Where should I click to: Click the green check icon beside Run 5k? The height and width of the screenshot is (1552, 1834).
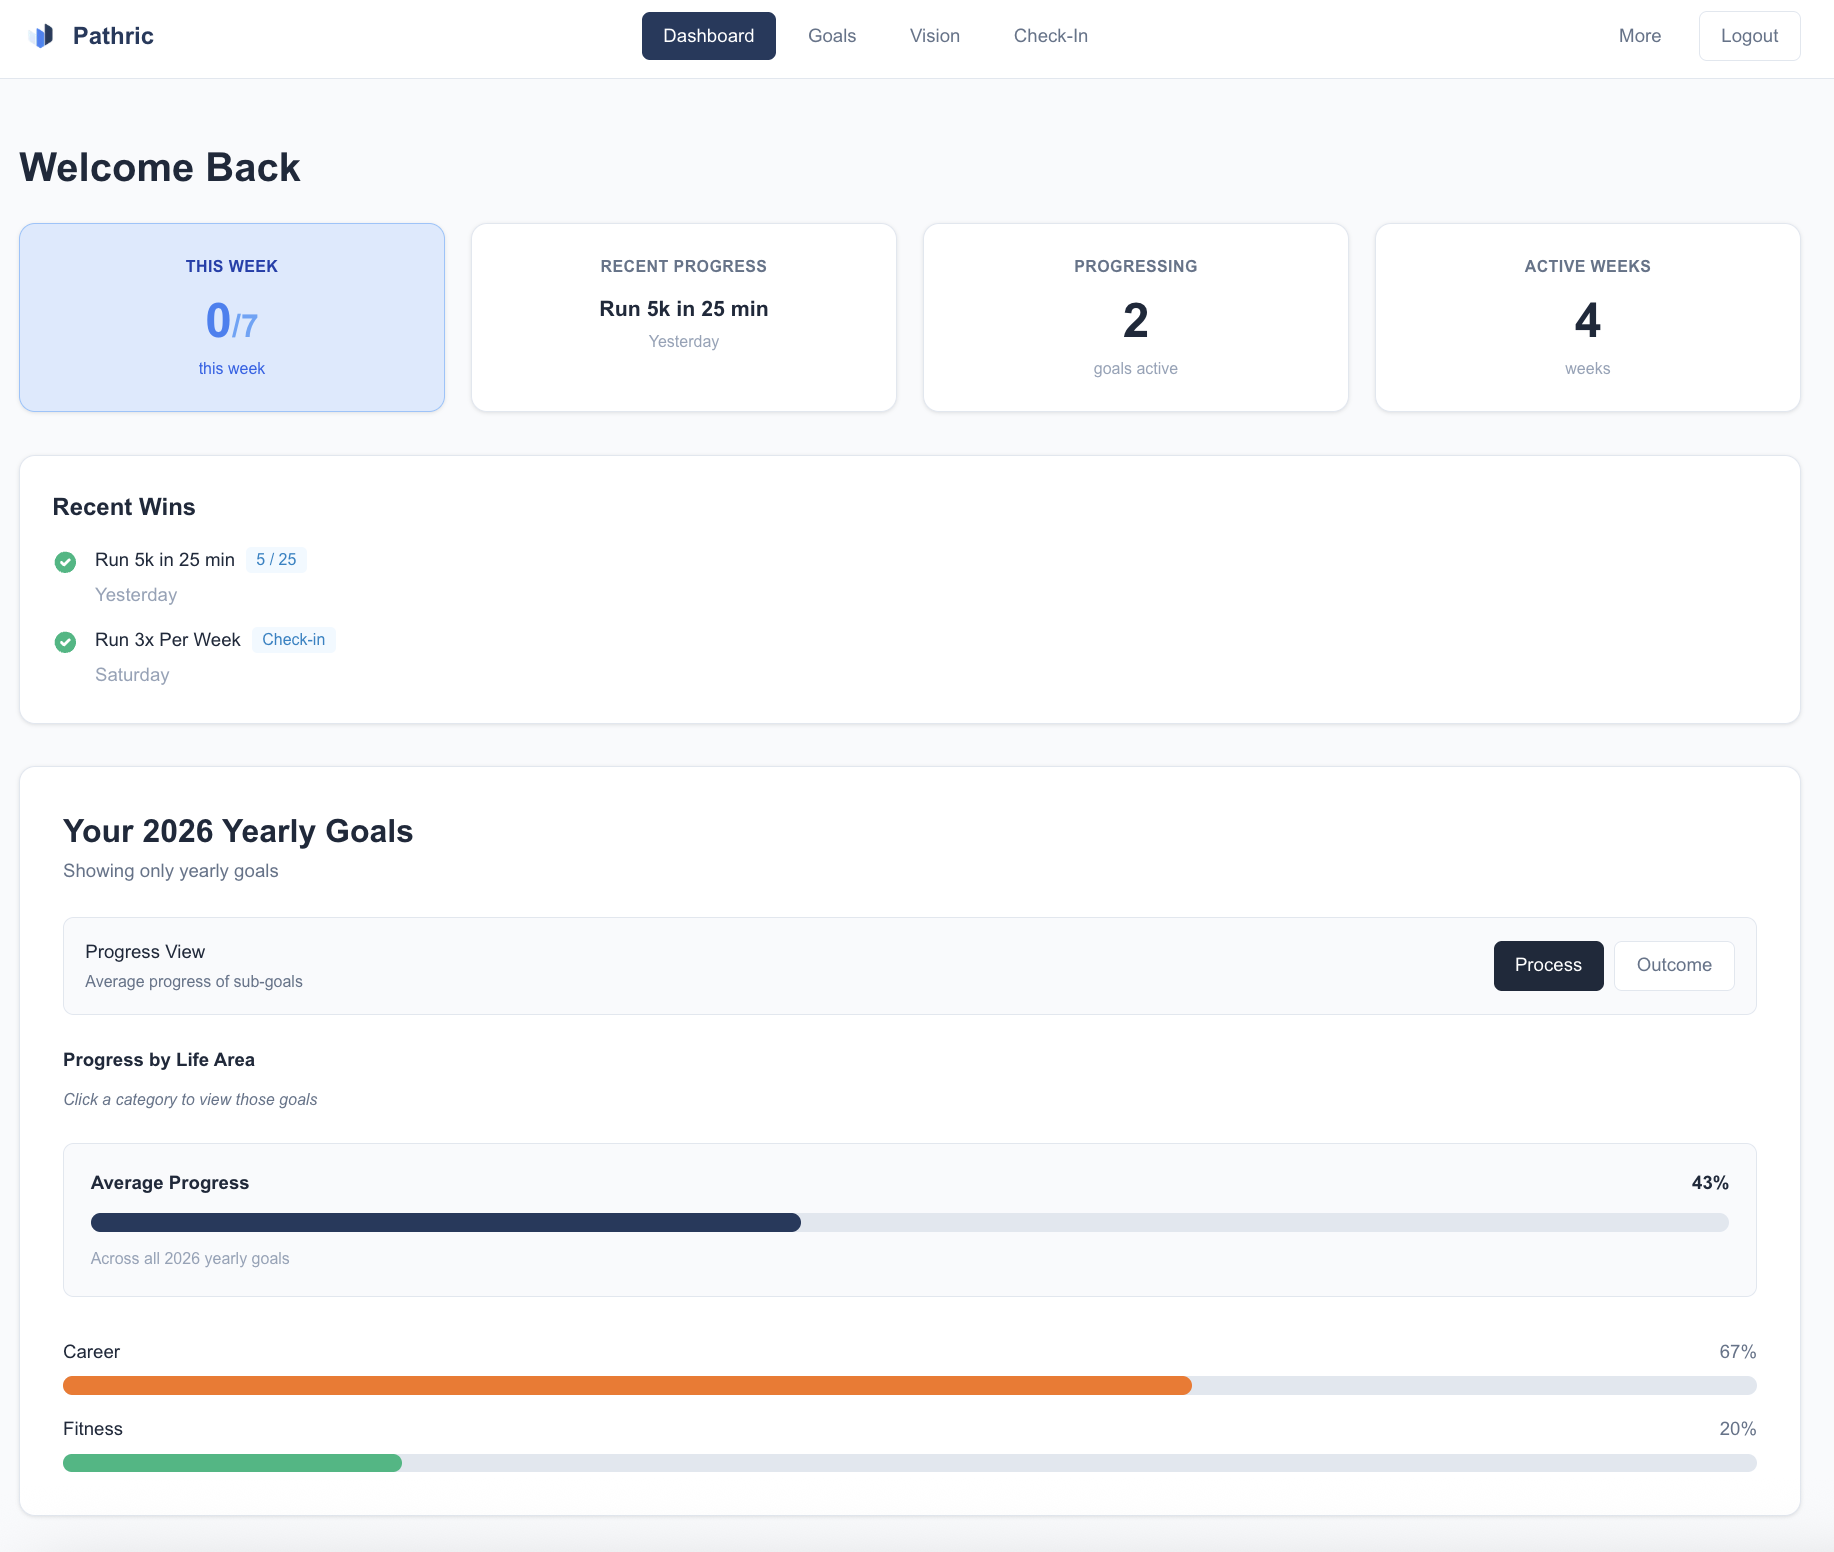tap(65, 562)
